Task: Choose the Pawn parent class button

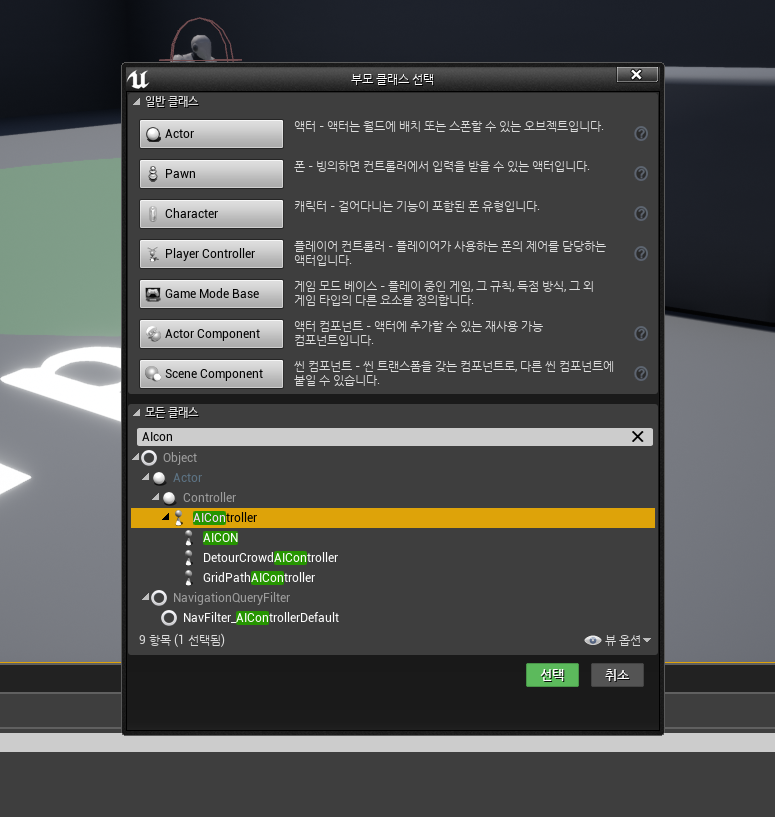Action: pos(211,174)
